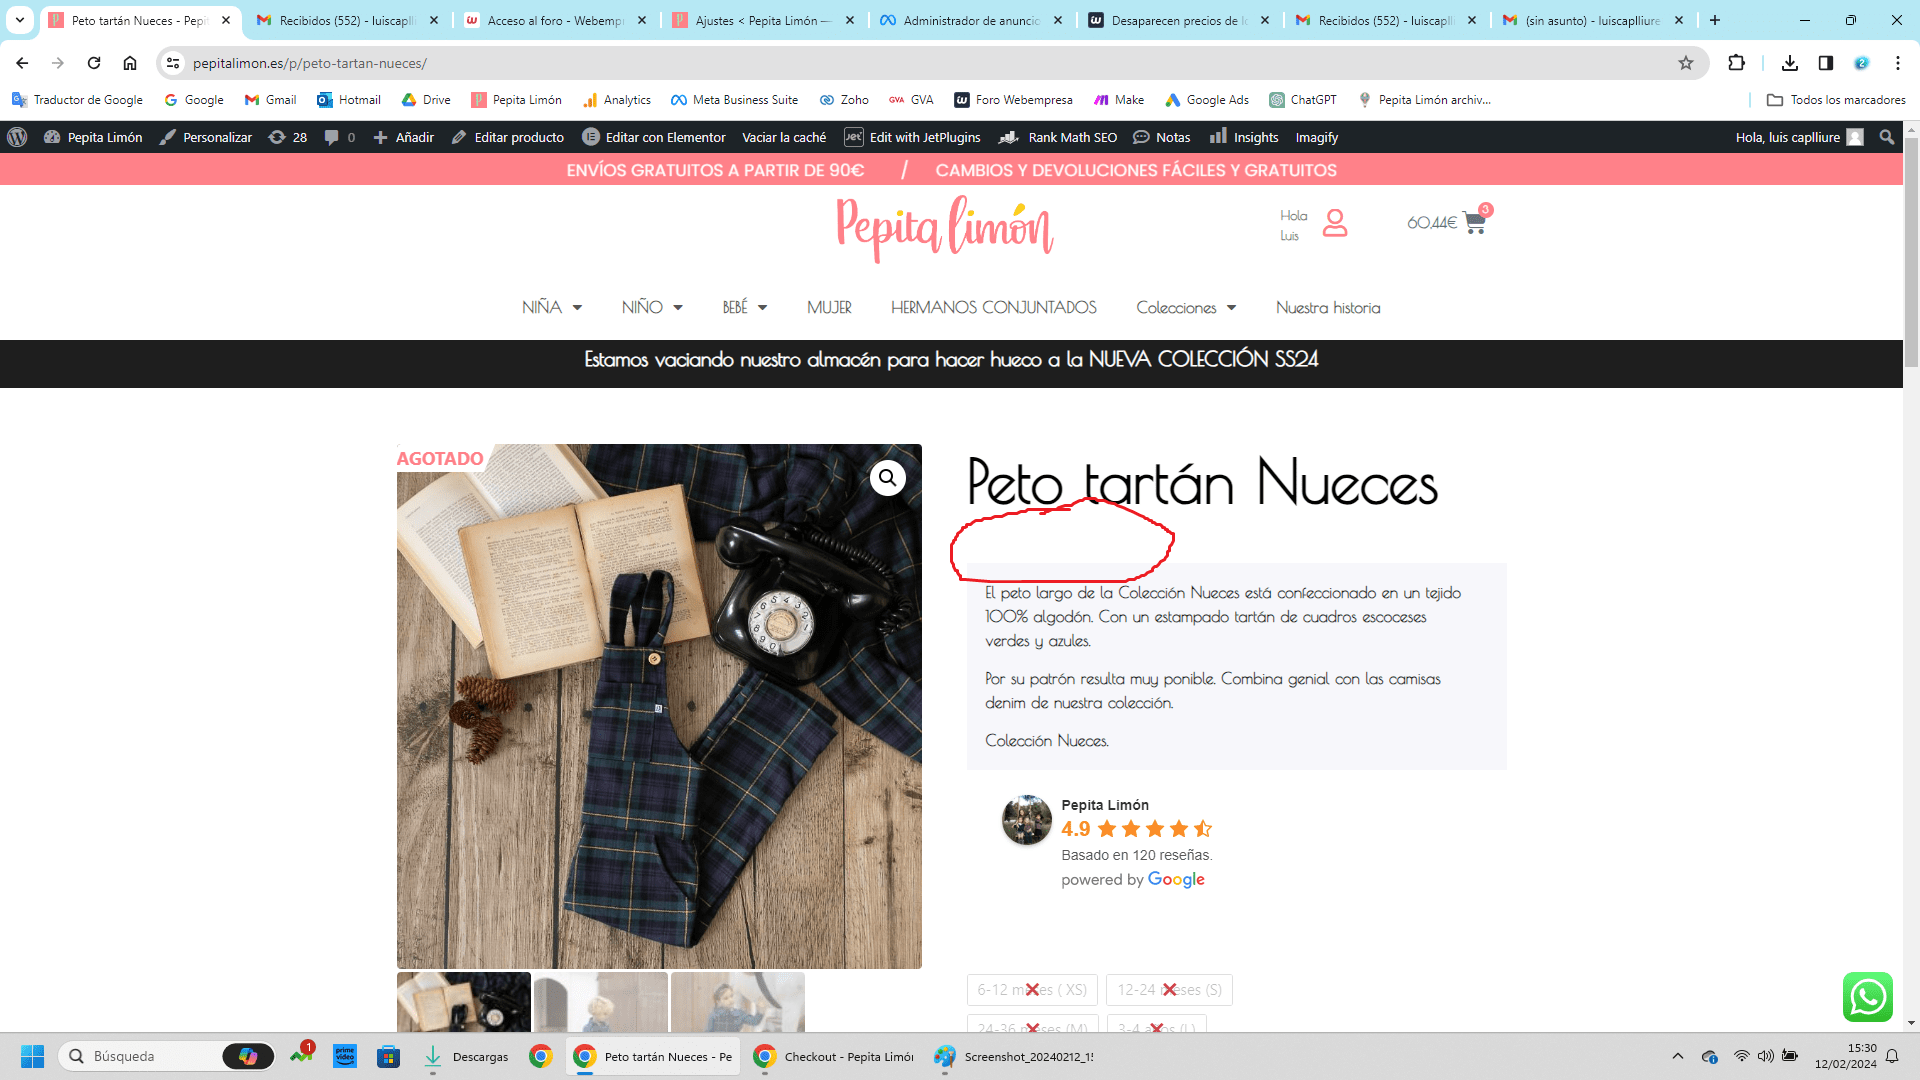Open tab search dropdown arrow

(x=19, y=20)
